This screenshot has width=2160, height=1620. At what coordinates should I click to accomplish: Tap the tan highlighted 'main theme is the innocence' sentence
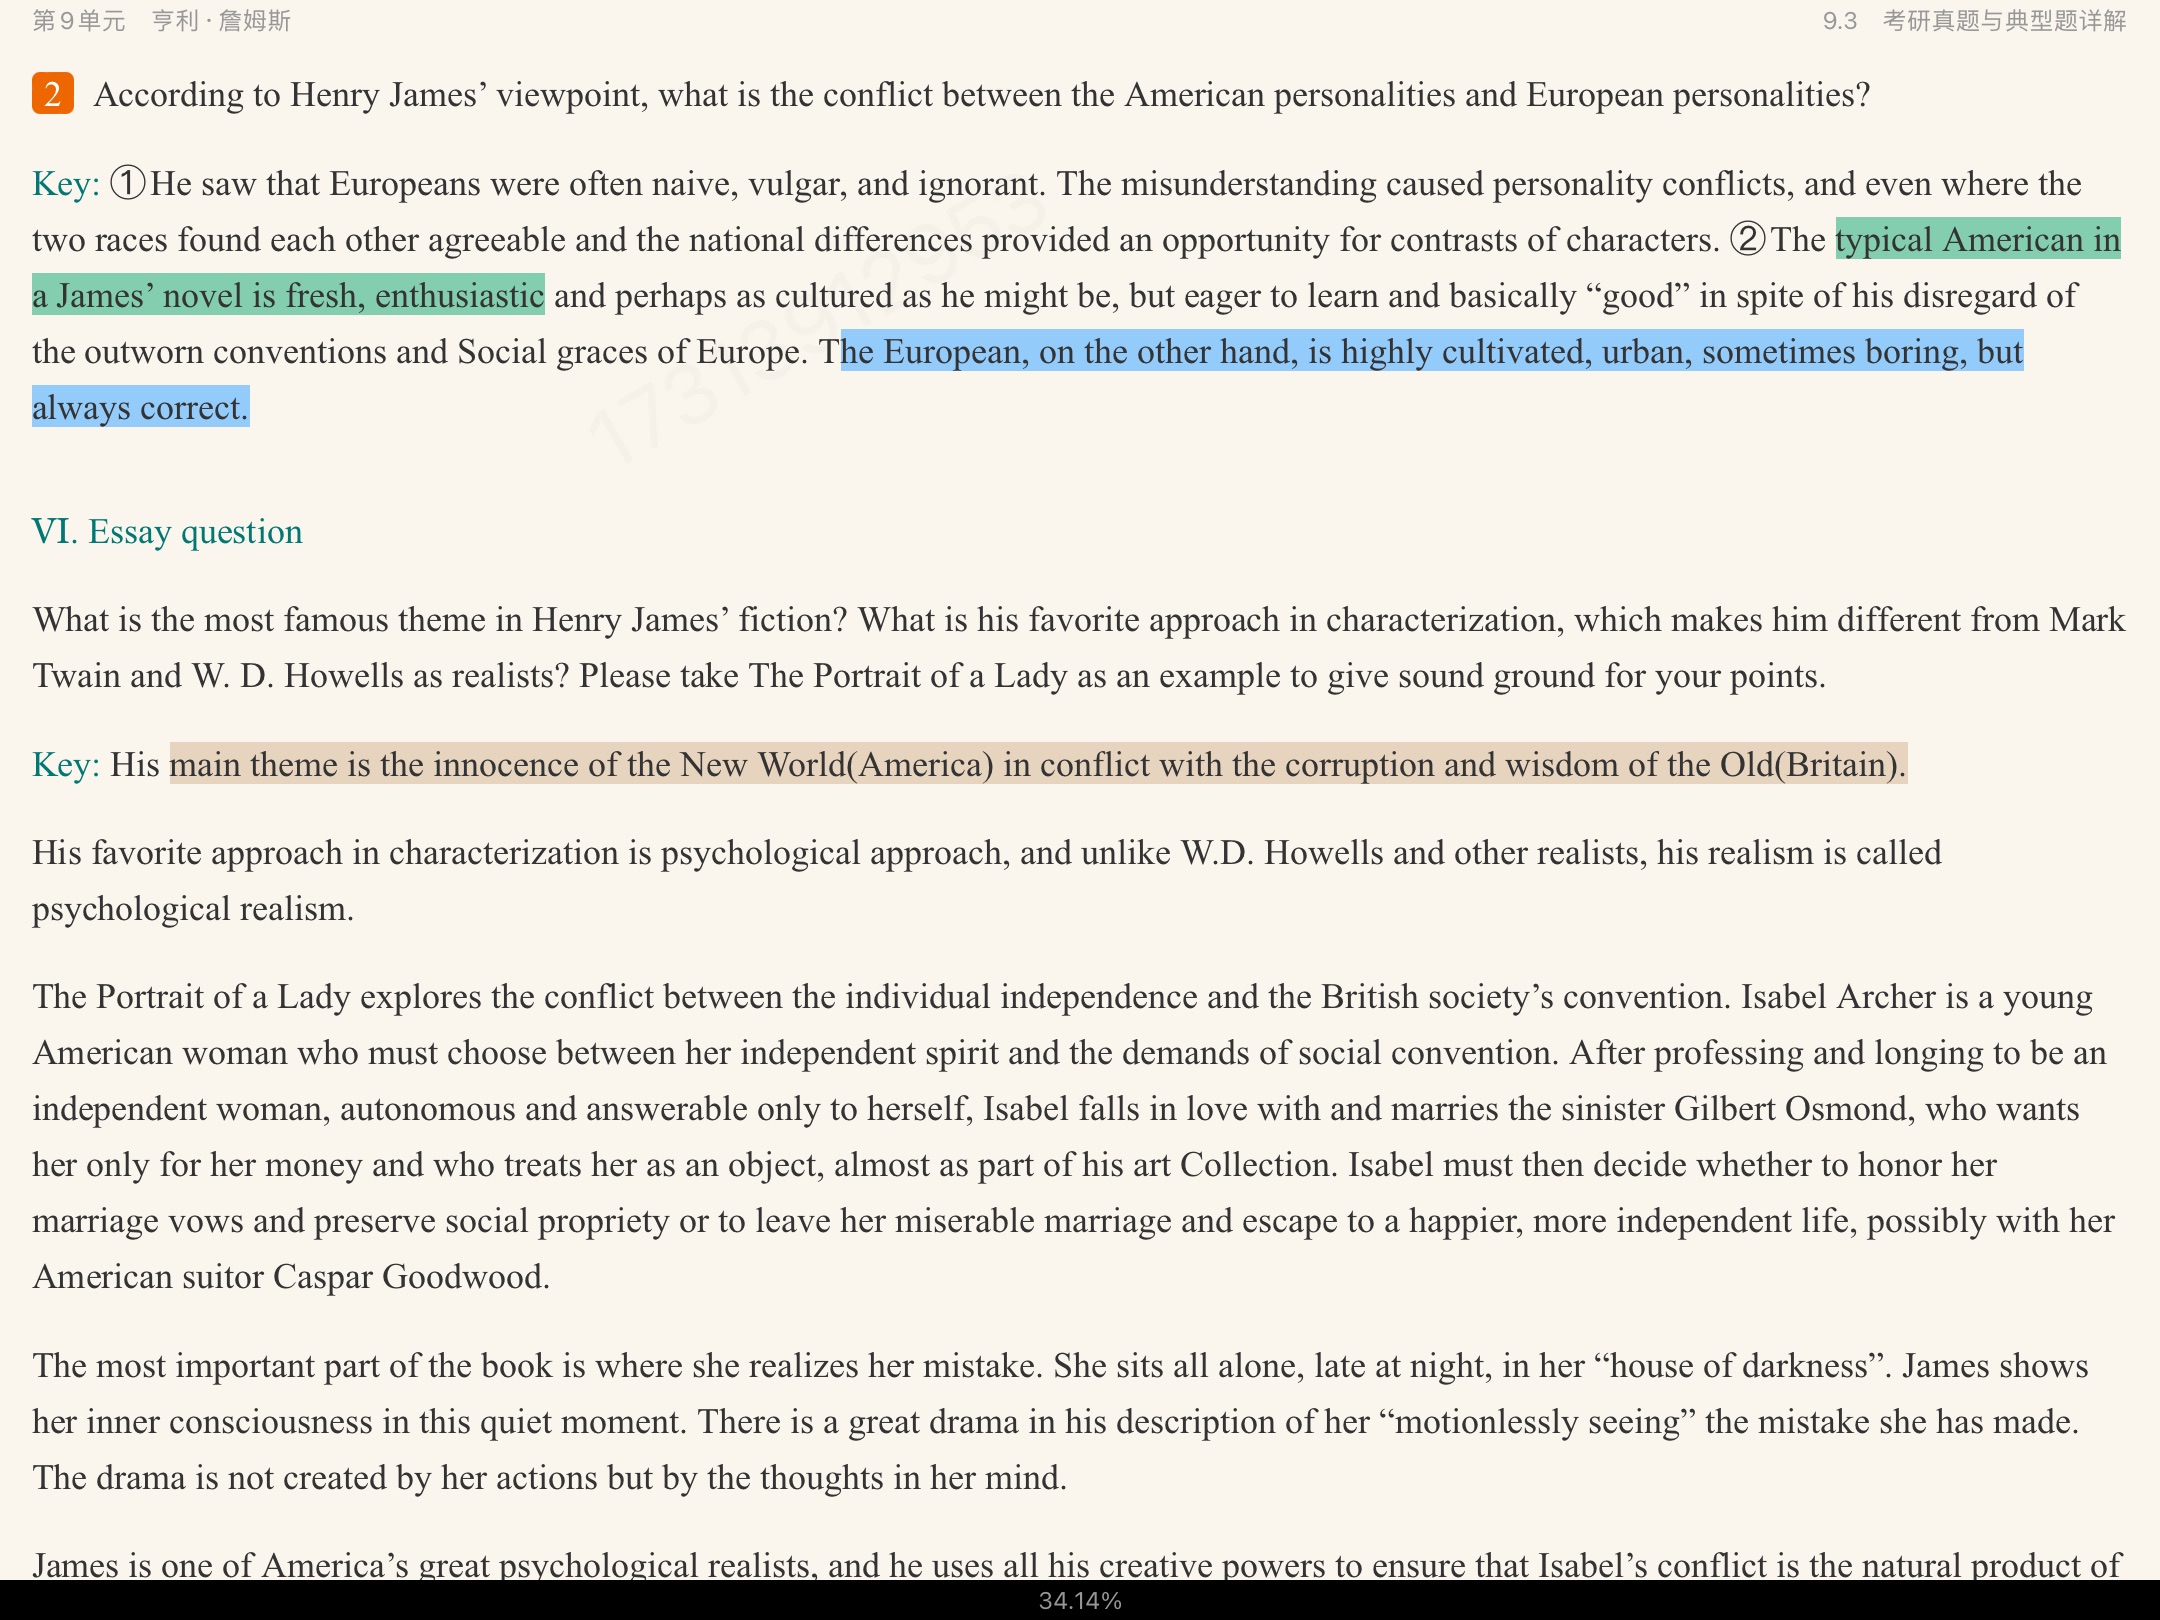click(x=1037, y=765)
